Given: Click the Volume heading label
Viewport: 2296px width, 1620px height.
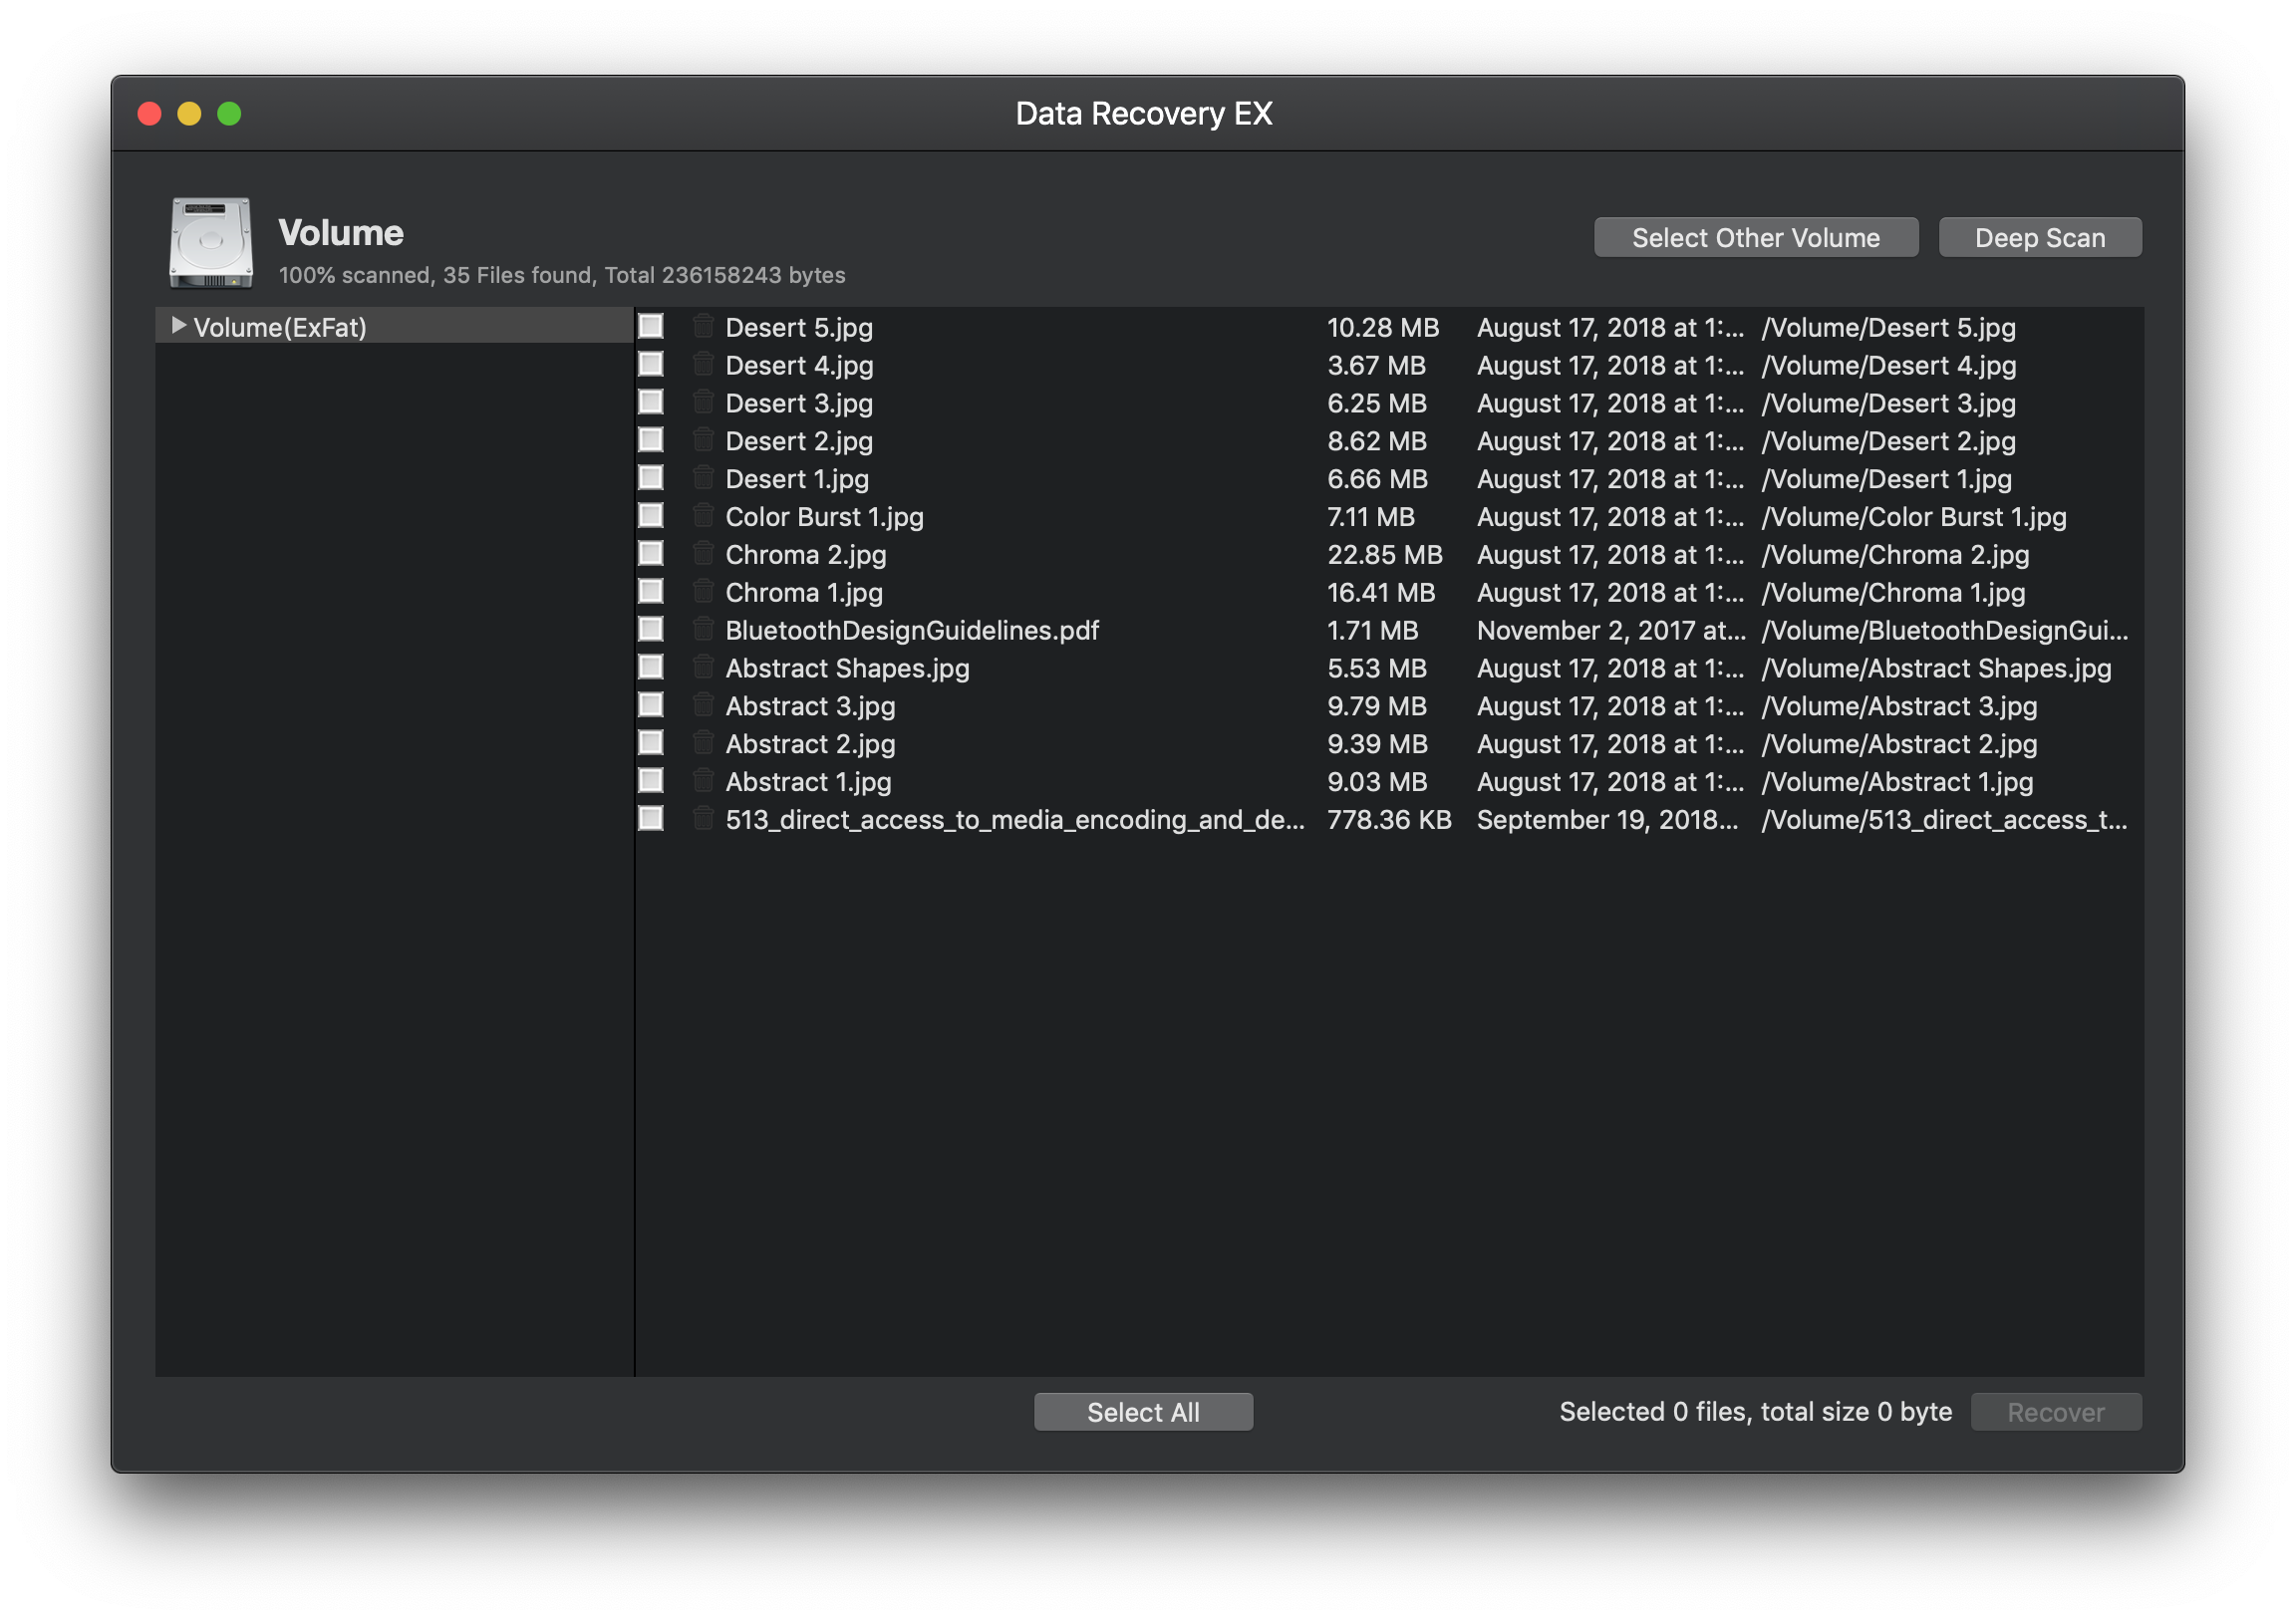Looking at the screenshot, I should (341, 233).
